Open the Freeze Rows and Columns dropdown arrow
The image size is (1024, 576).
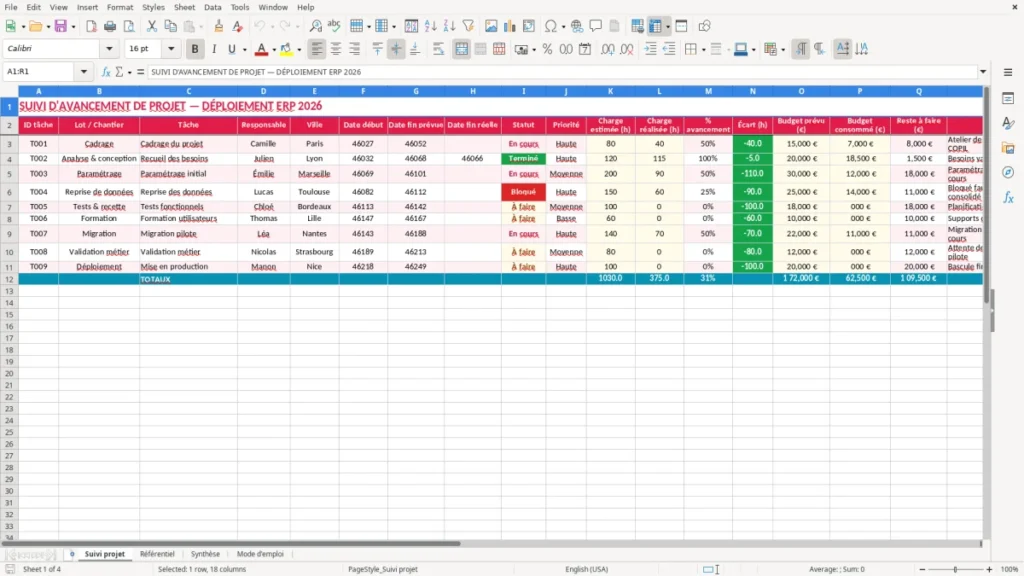pos(667,27)
